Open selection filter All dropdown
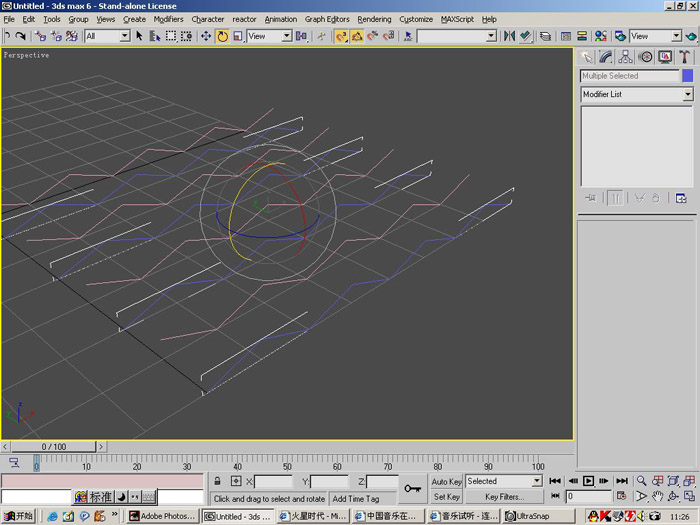The height and width of the screenshot is (525, 700). 108,36
